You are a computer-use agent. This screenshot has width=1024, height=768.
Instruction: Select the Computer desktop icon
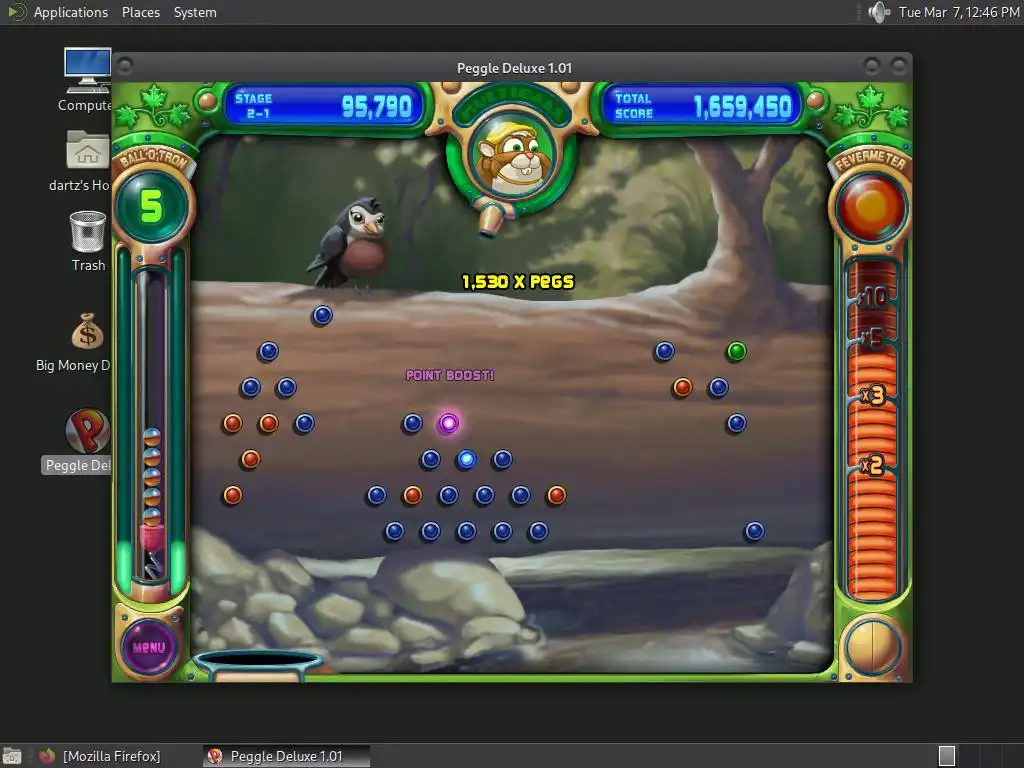point(87,80)
